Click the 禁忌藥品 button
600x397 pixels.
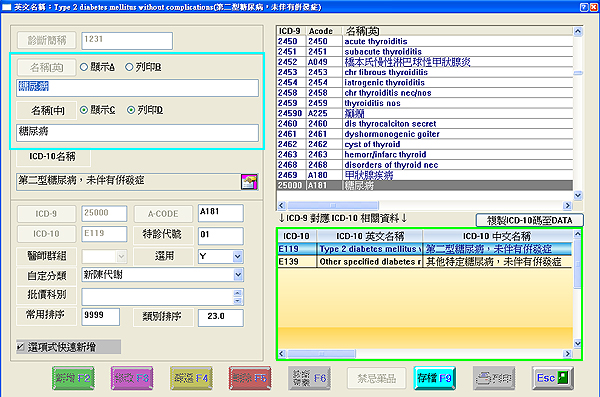pos(377,378)
